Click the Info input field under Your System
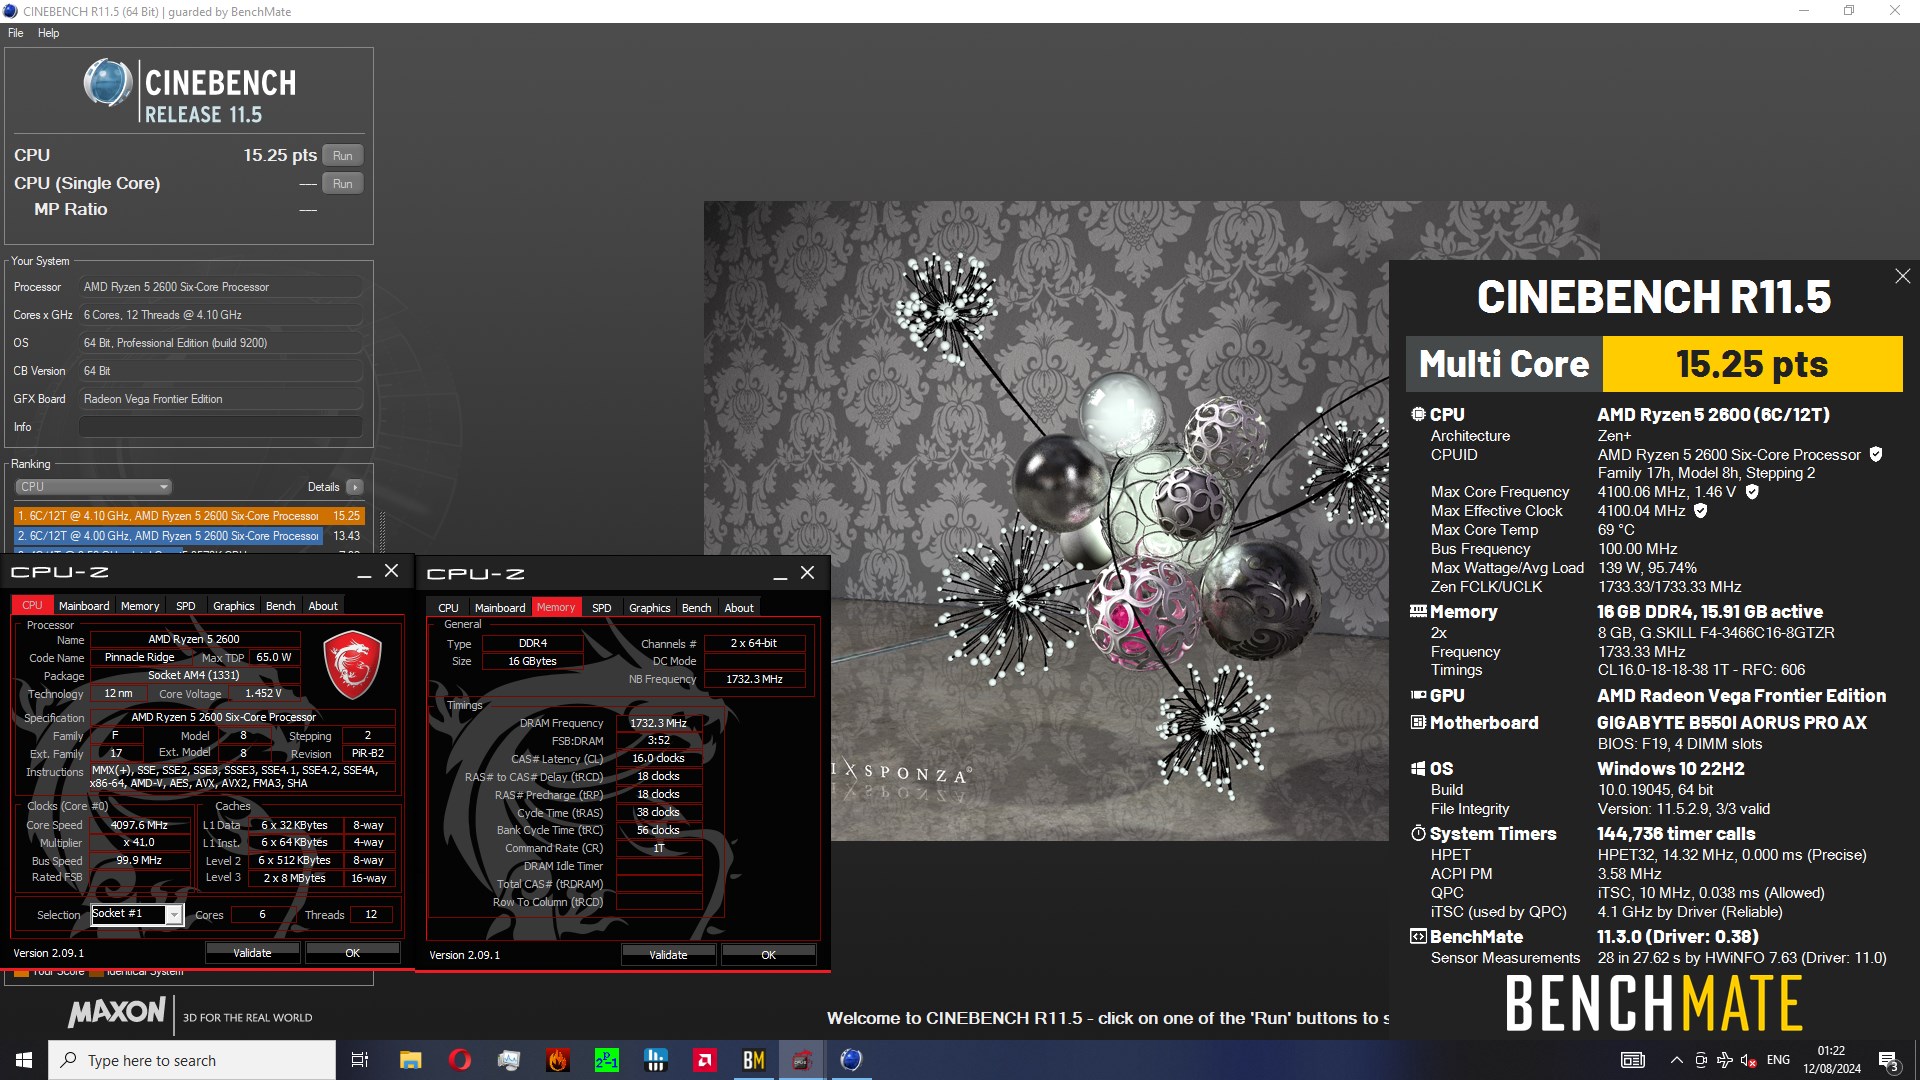The width and height of the screenshot is (1920, 1080). click(220, 427)
